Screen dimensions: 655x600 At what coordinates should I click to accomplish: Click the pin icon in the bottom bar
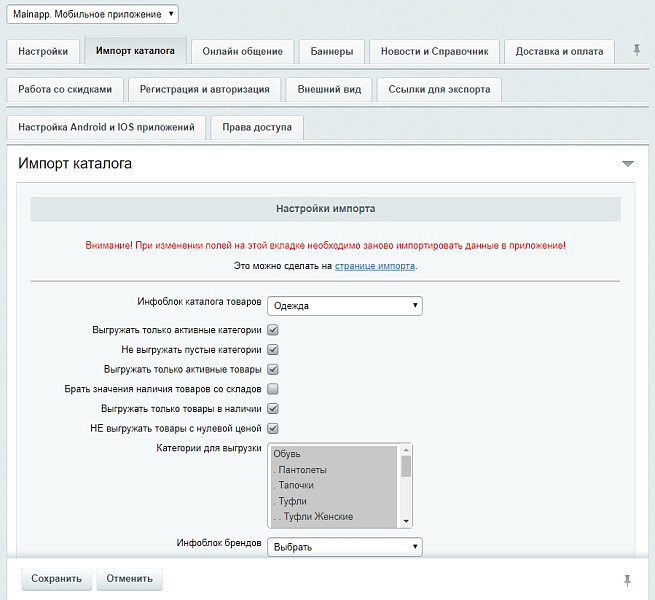coord(627,580)
